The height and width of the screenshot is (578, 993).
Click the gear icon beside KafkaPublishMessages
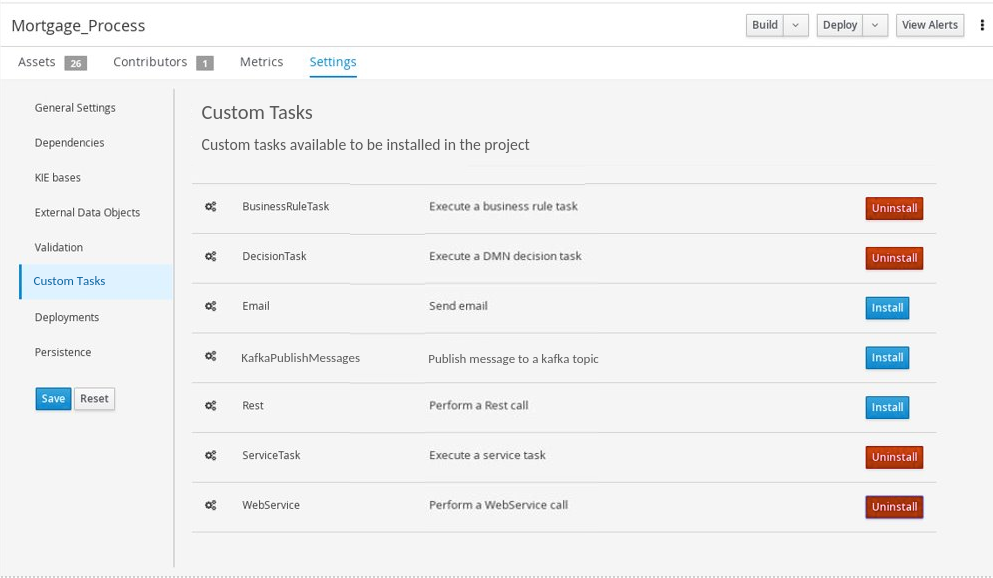click(x=211, y=357)
